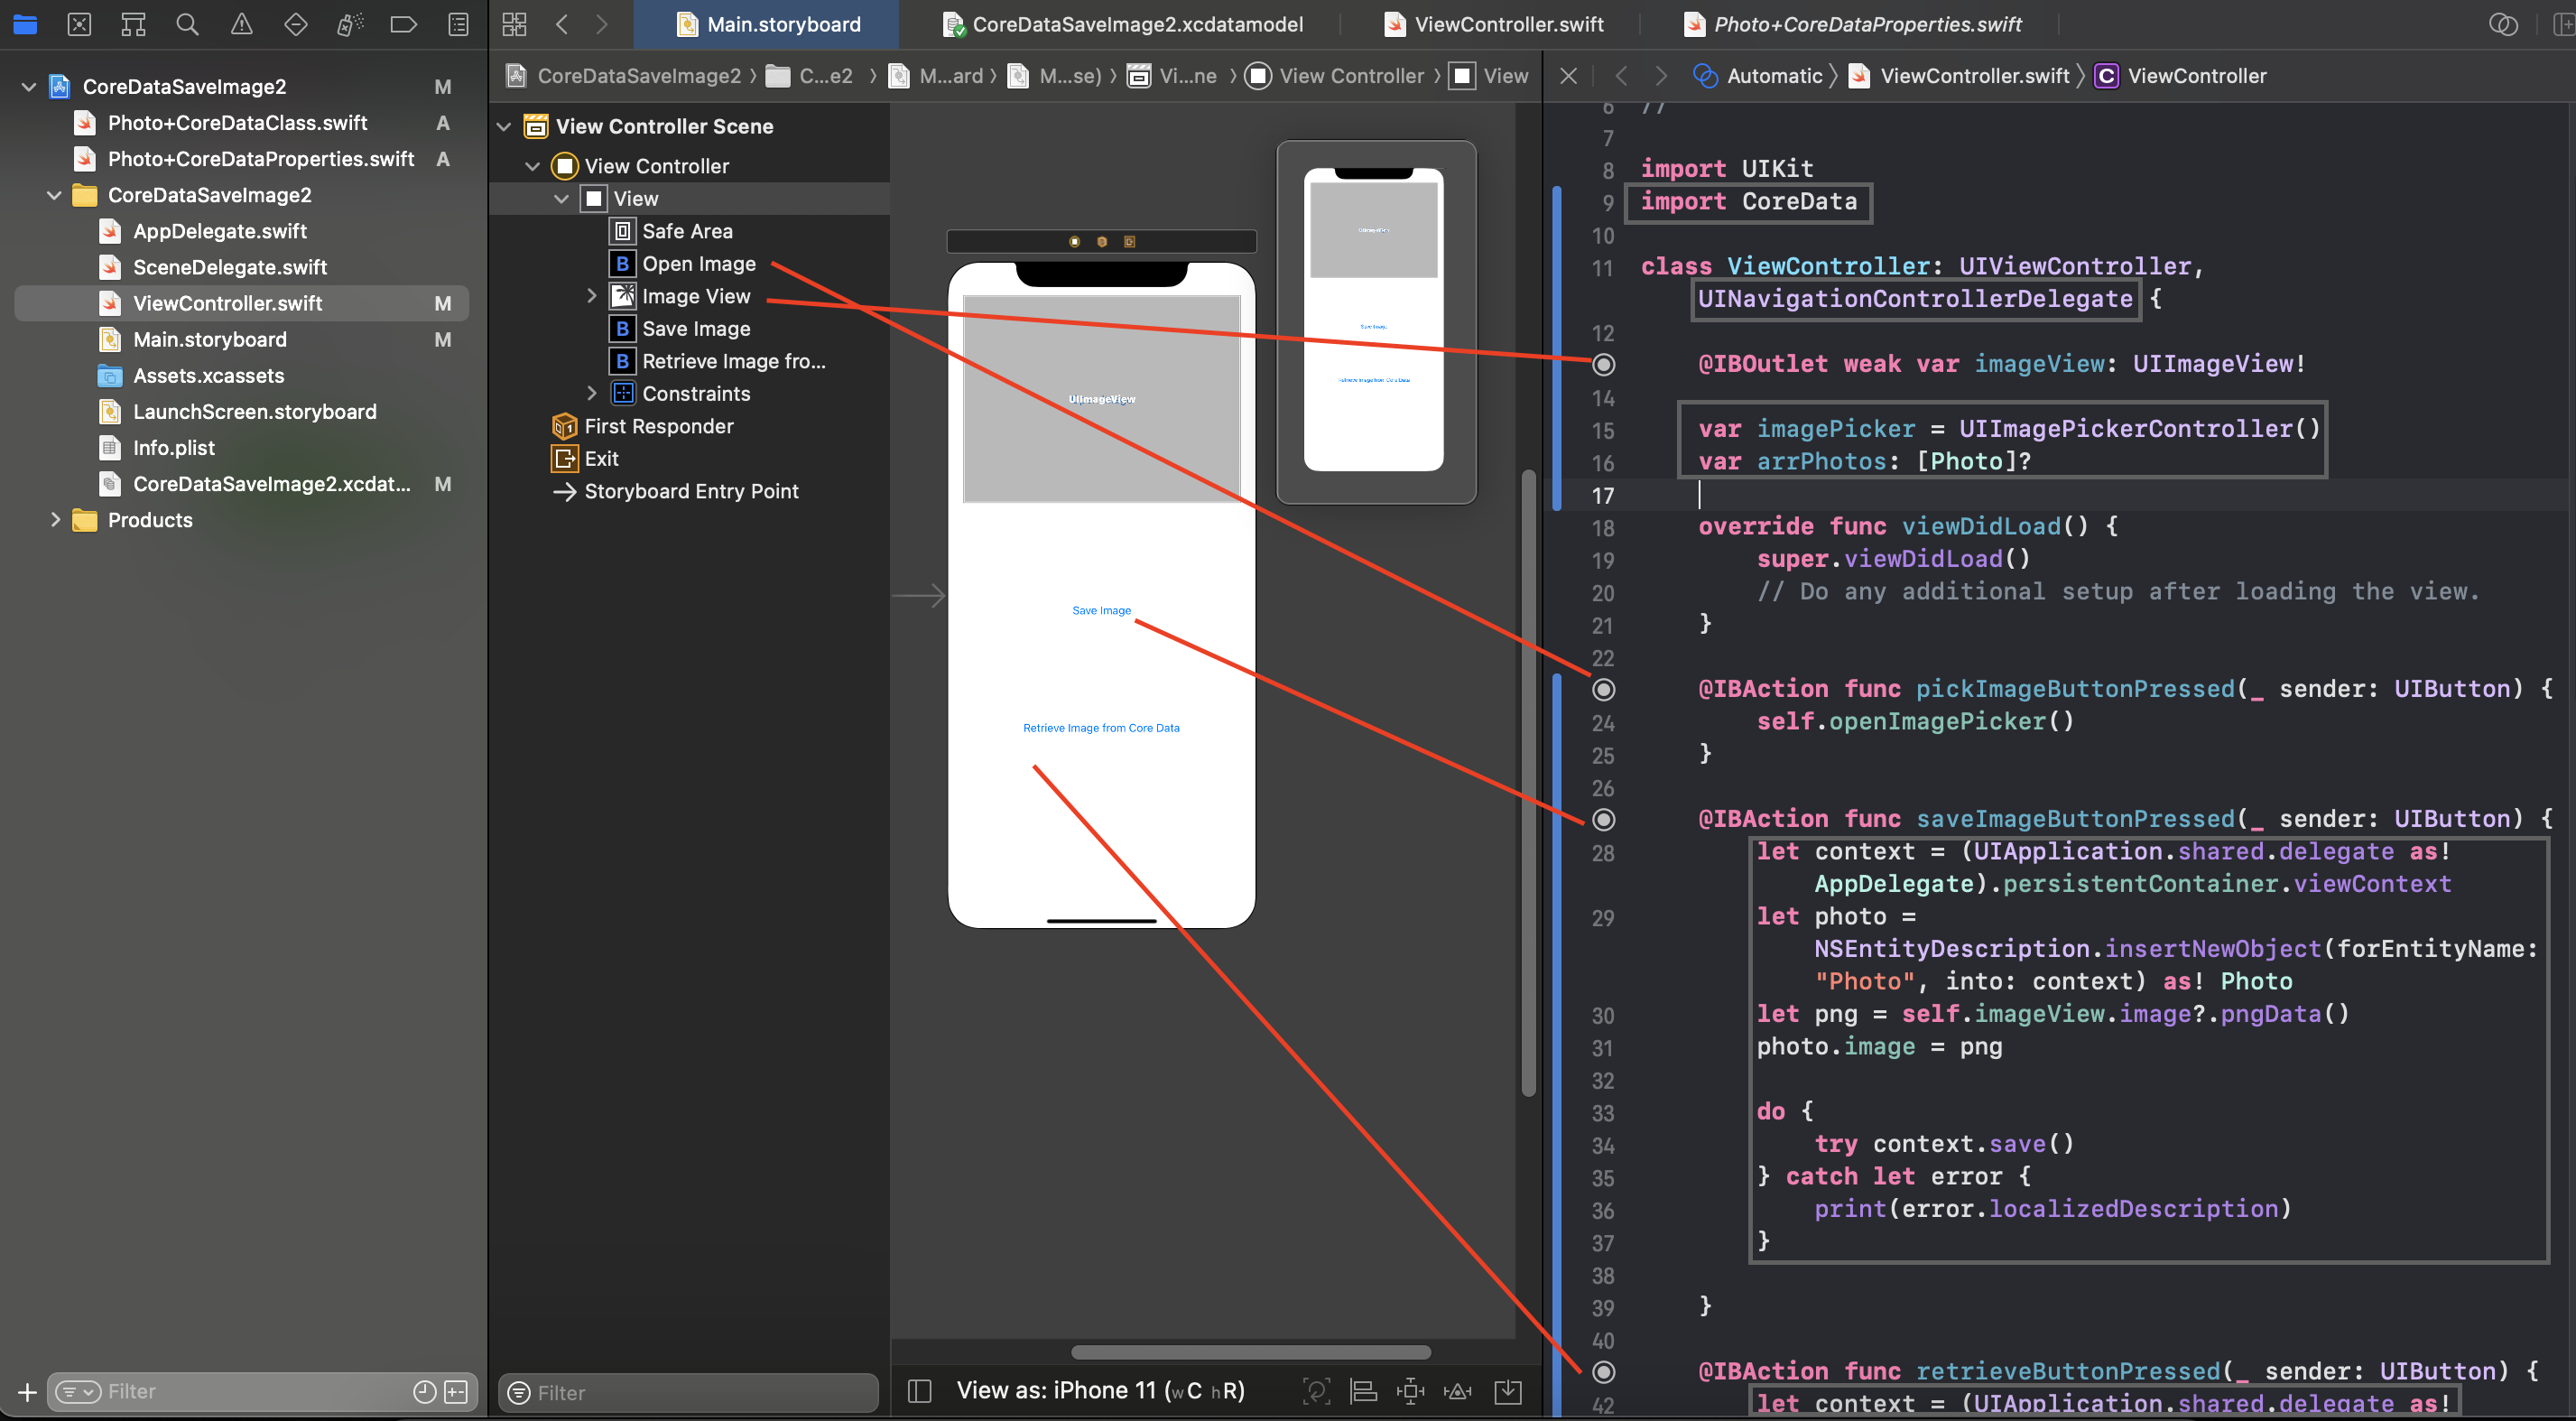Screen dimensions: 2576x1421
Task: Switch to the Photo+CoreDataProperties.swift tab
Action: 1866,24
